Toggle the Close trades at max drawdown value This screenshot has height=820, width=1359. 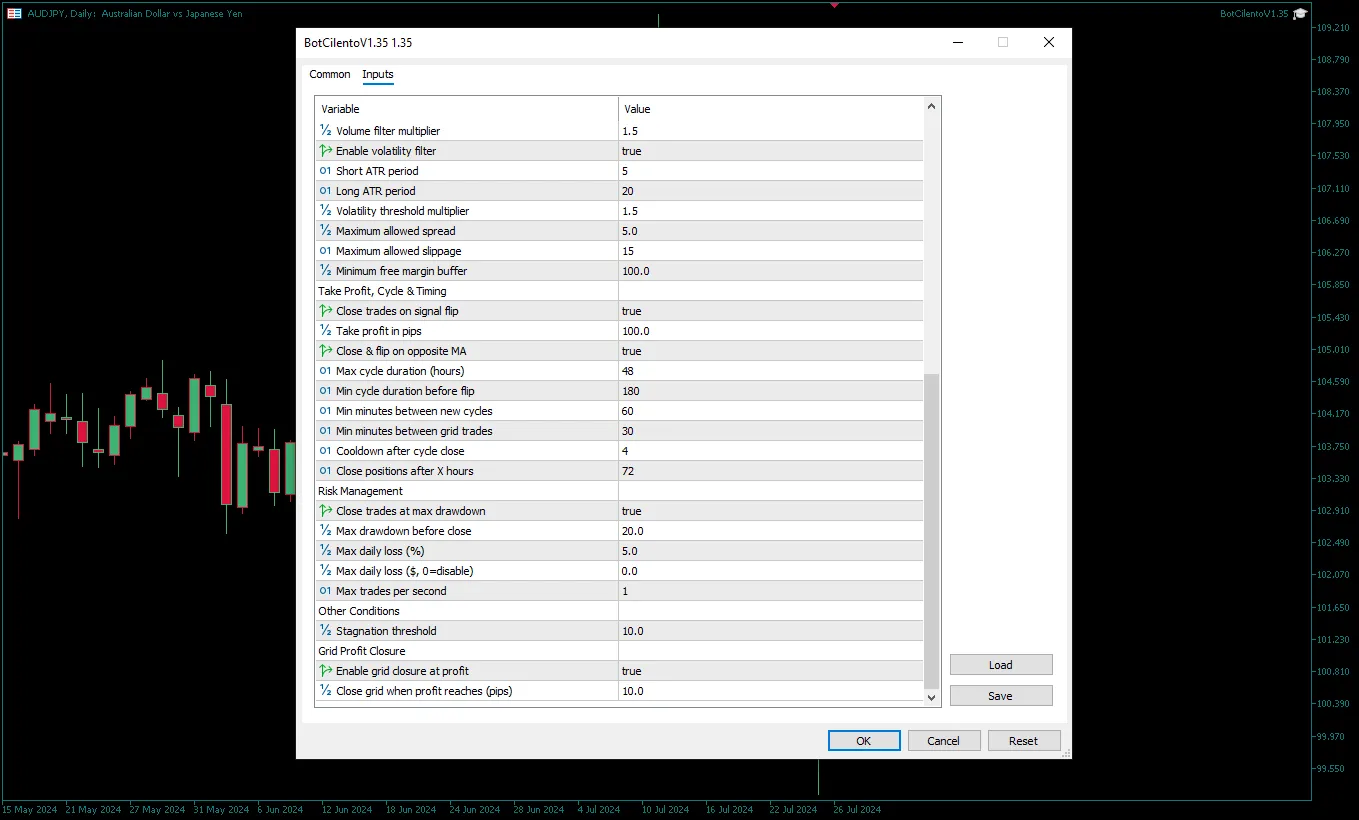coord(771,511)
